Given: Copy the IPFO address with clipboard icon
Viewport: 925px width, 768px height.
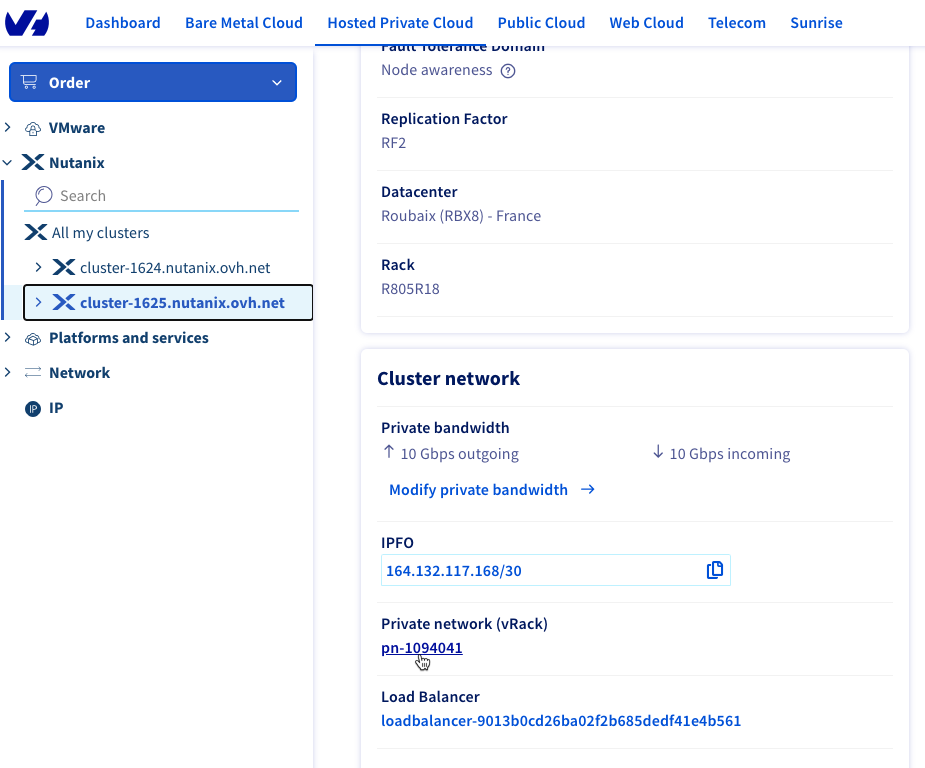Looking at the screenshot, I should coord(715,570).
